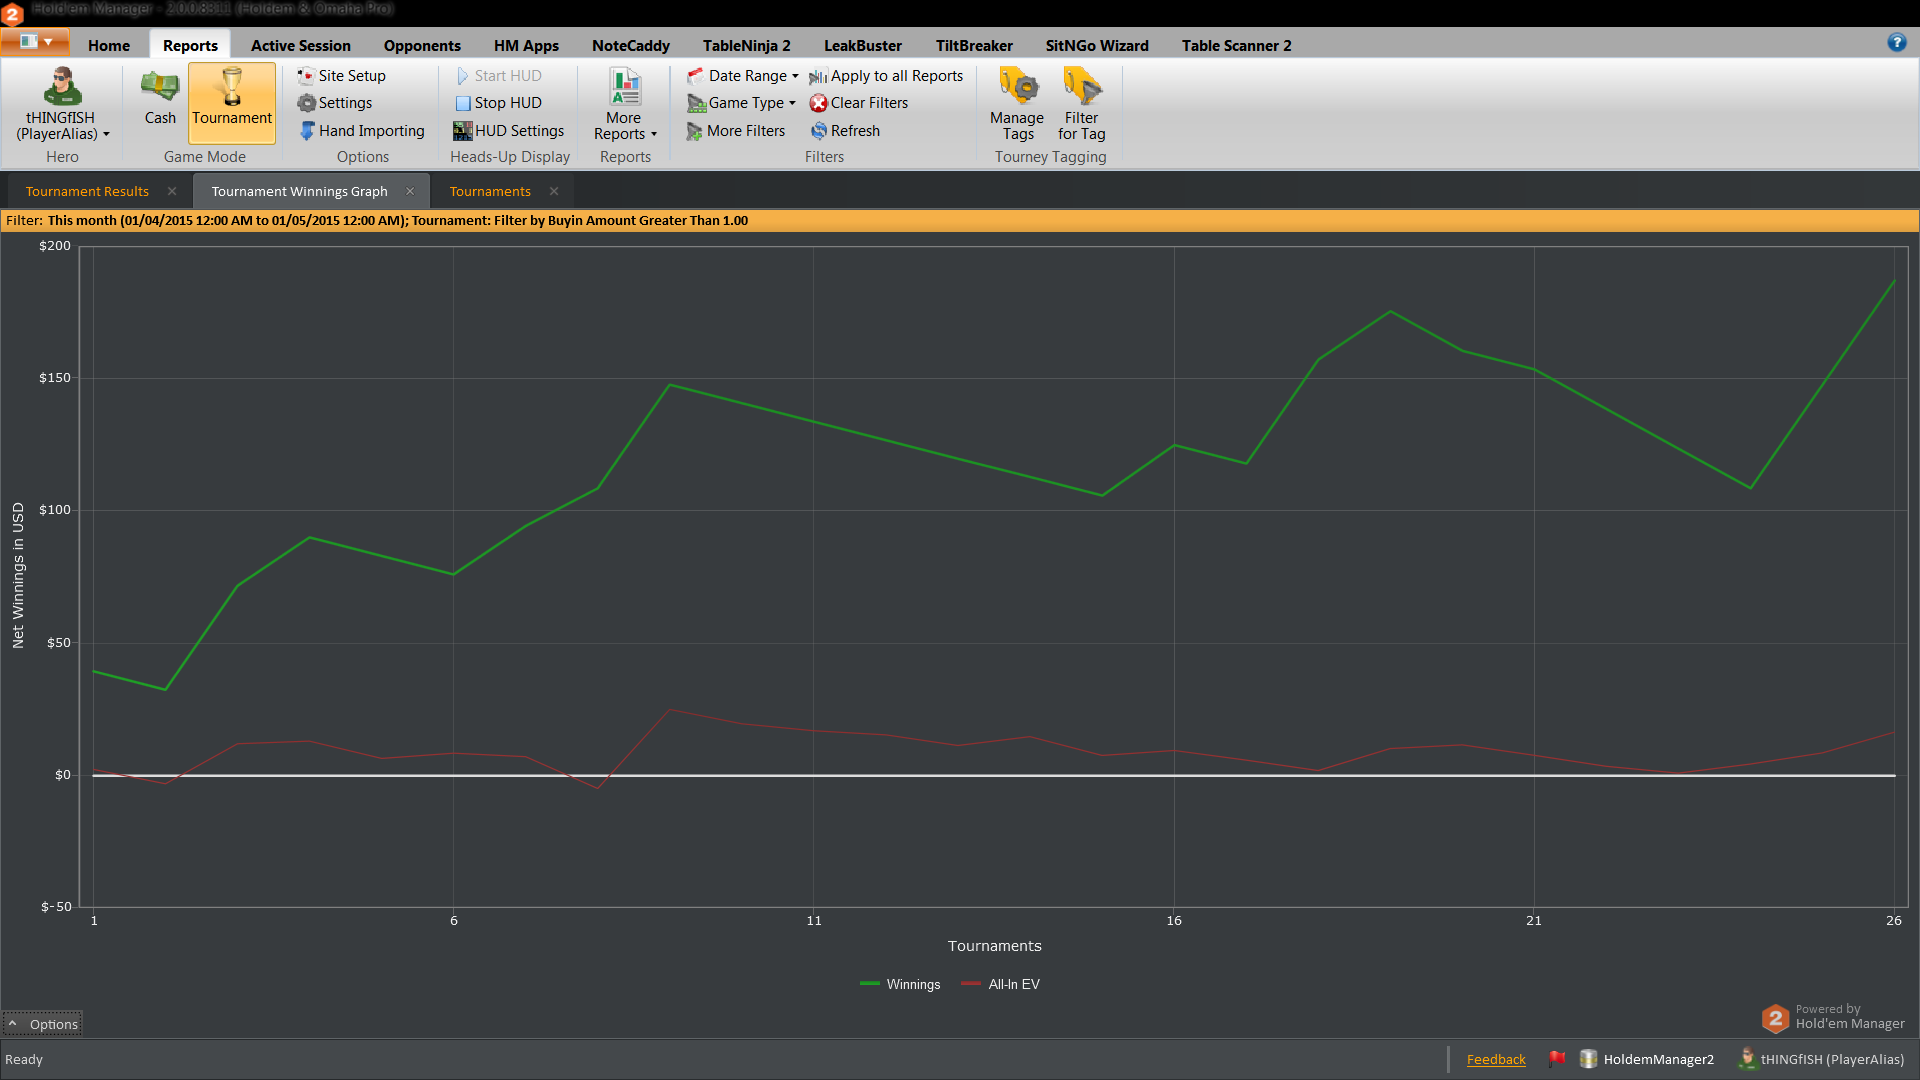Expand the Game Type dropdown

coord(792,103)
